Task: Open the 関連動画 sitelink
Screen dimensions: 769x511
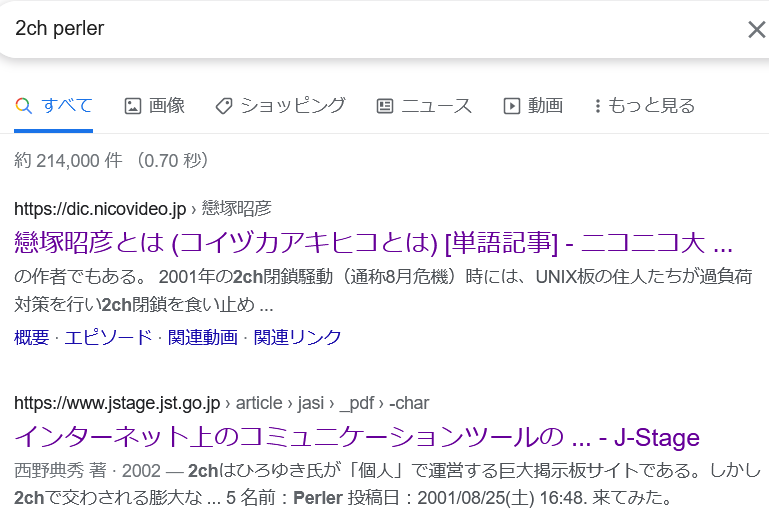Action: click(203, 337)
